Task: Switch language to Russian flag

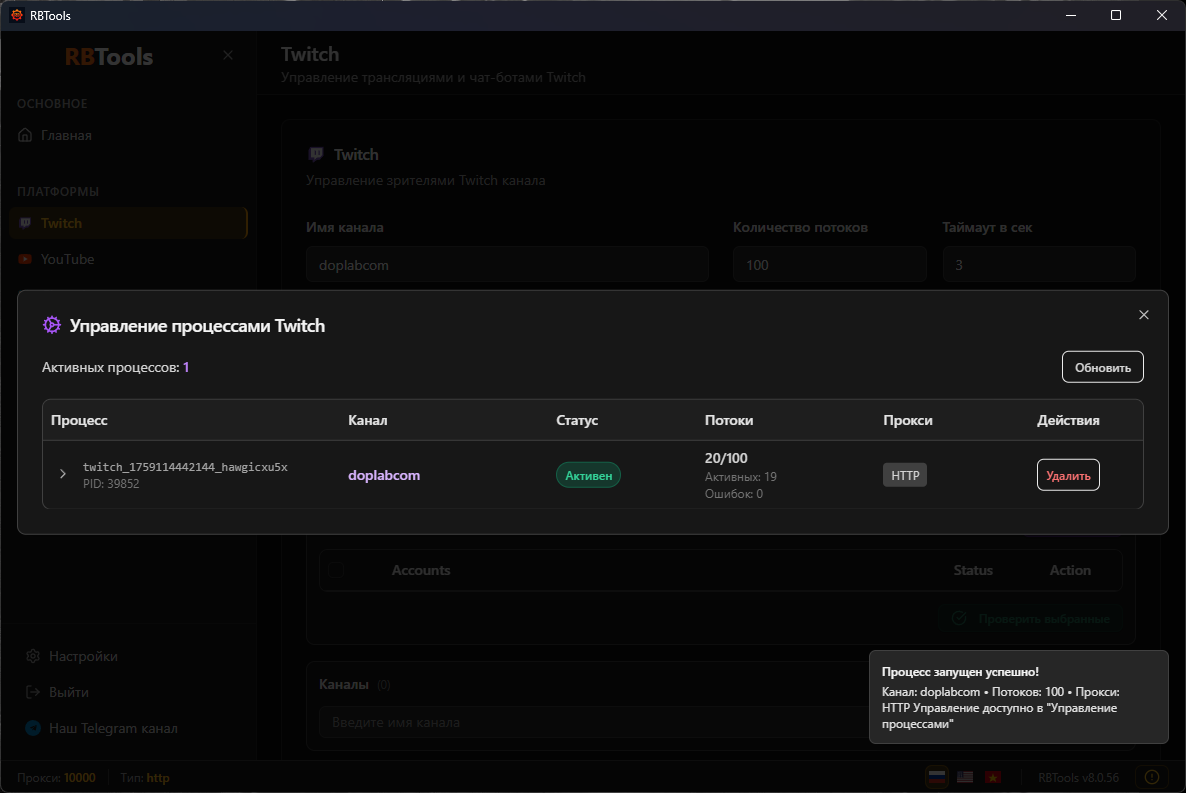Action: pyautogui.click(x=936, y=777)
